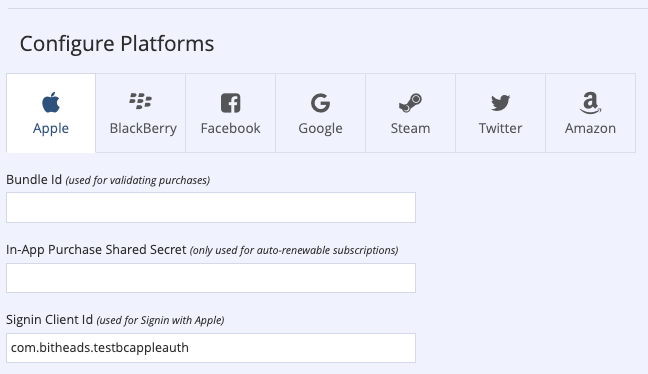Focus the In-App Purchase Shared Secret field
The image size is (648, 374).
[x=211, y=278]
